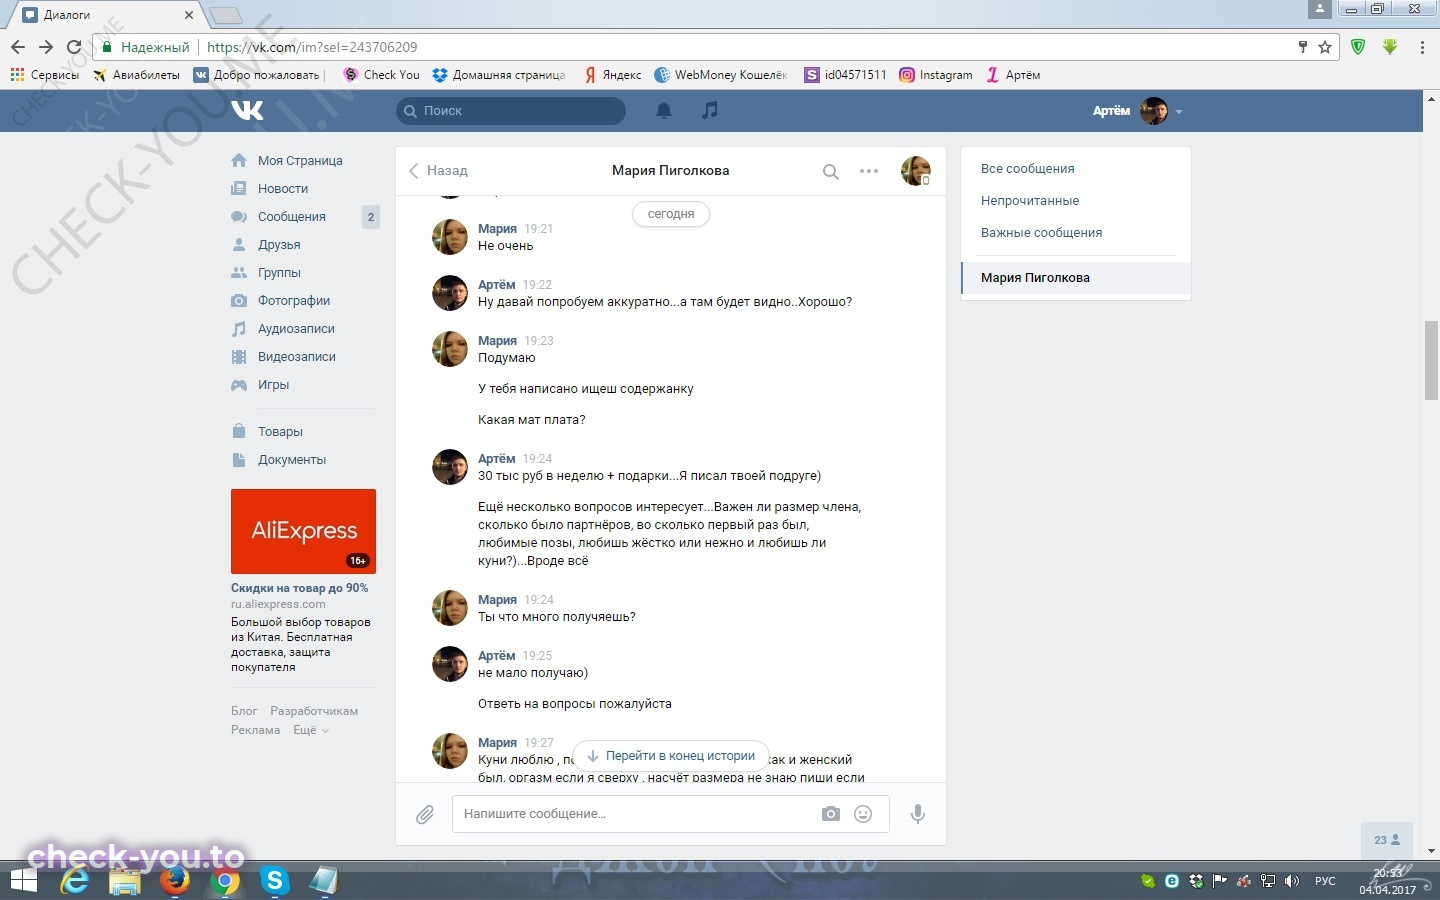Click Мария avatar at 19:23 message

pyautogui.click(x=450, y=349)
